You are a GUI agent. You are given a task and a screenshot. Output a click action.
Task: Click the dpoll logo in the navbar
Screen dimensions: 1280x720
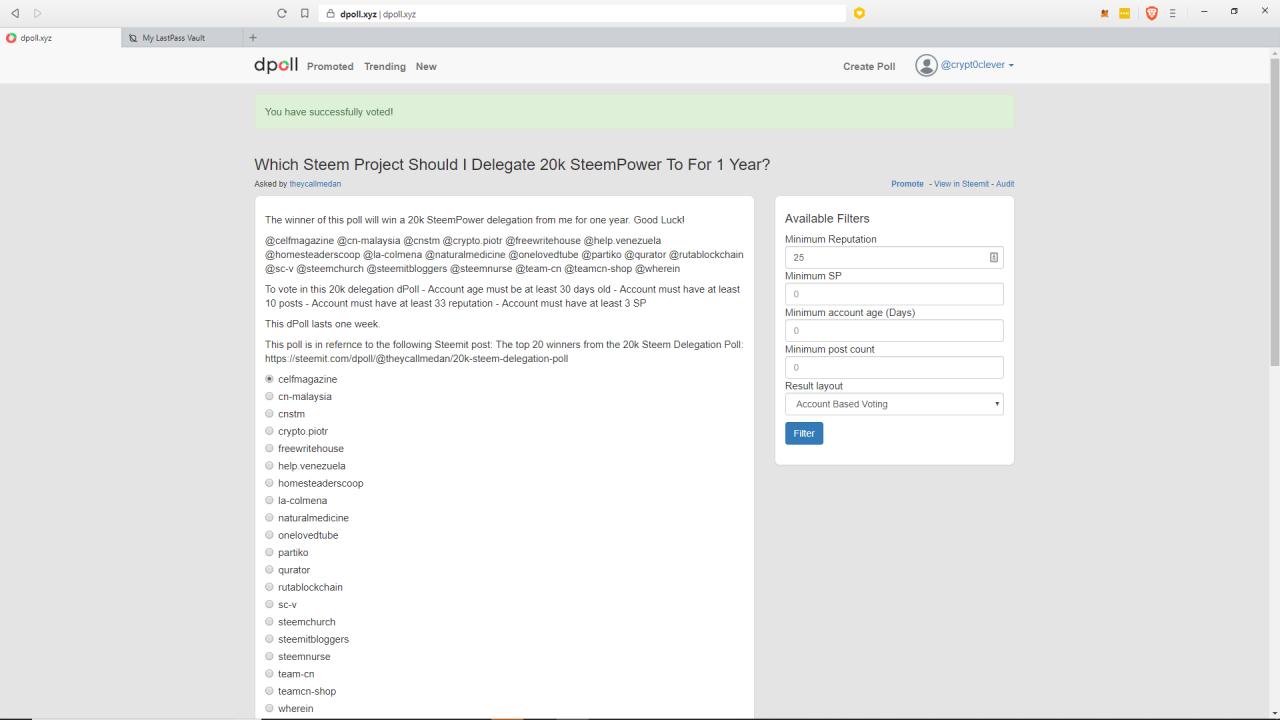276,65
